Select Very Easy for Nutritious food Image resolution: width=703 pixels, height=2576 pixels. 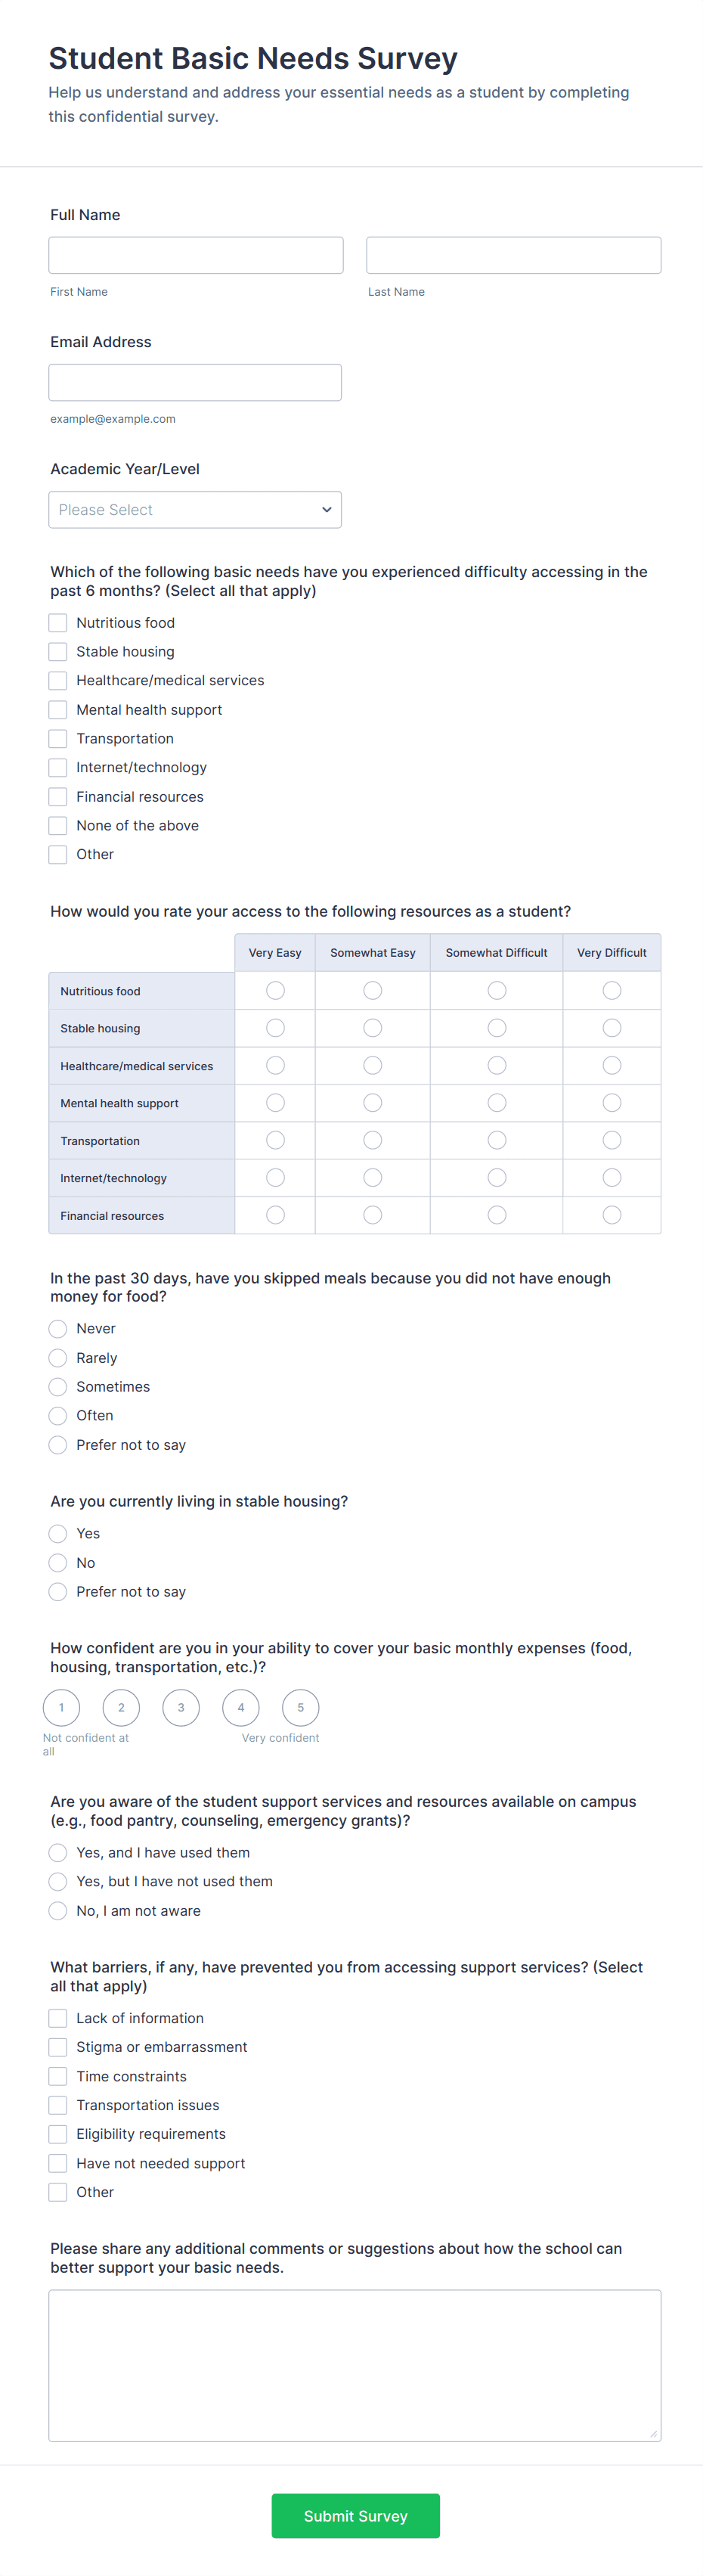(274, 989)
